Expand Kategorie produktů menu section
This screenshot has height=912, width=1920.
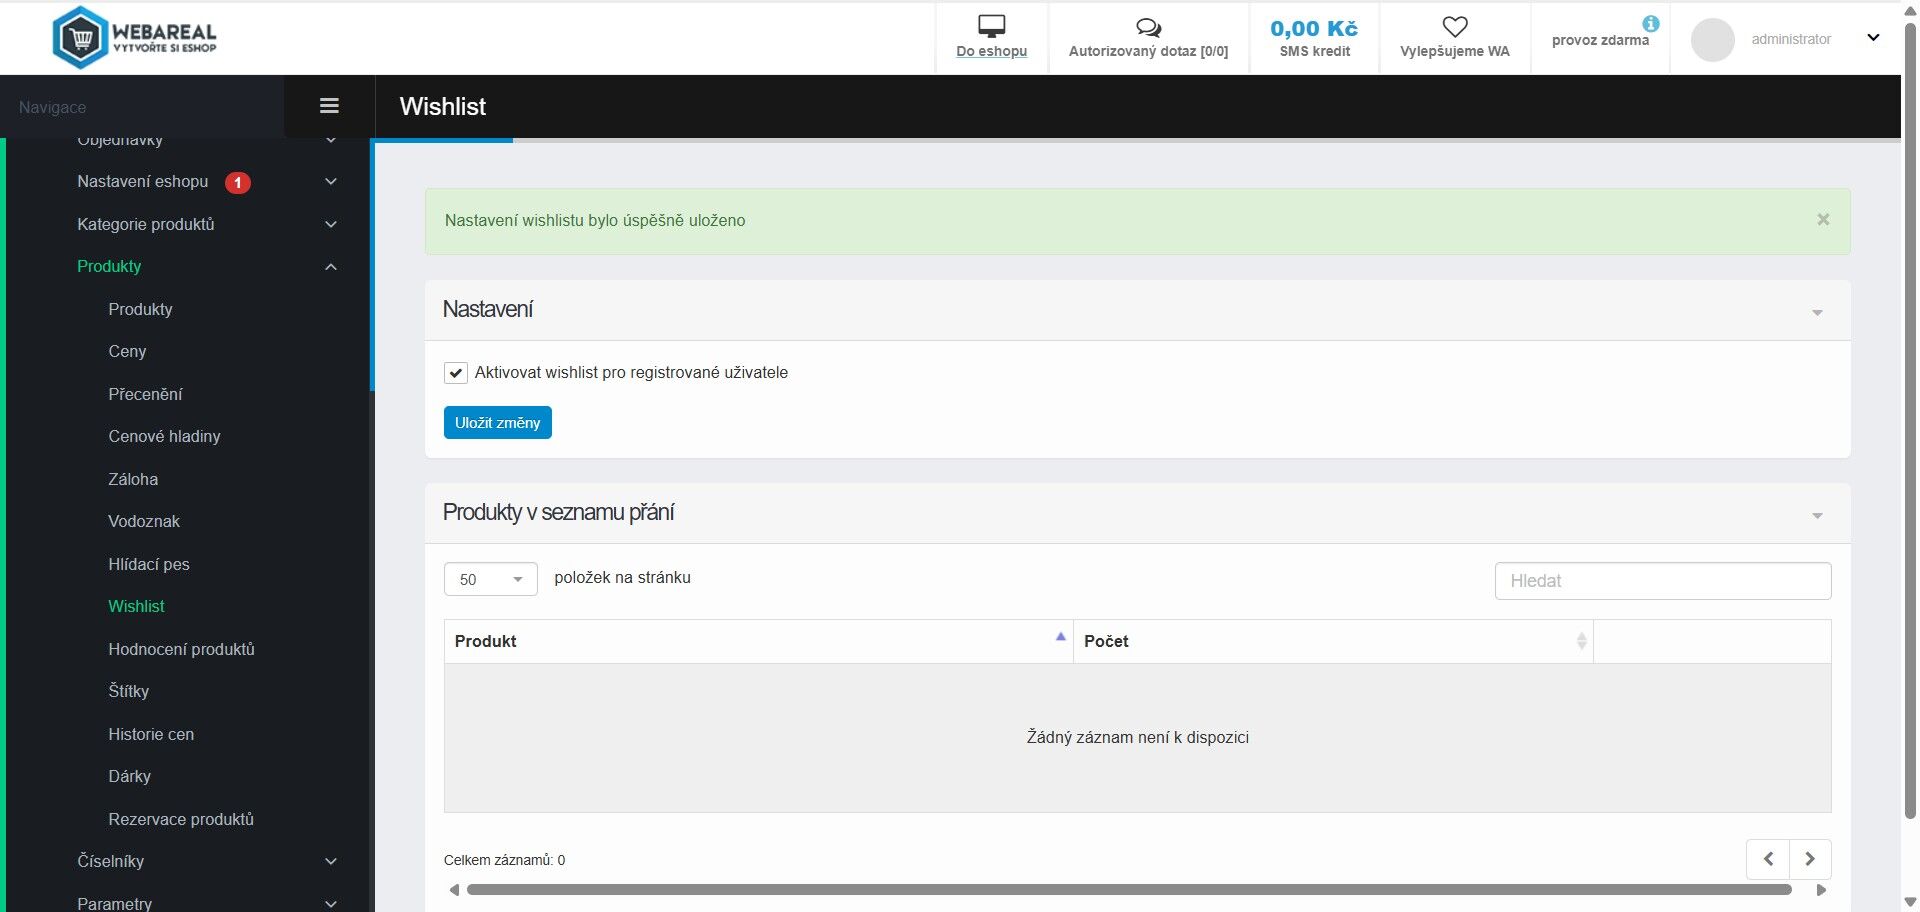pyautogui.click(x=331, y=224)
